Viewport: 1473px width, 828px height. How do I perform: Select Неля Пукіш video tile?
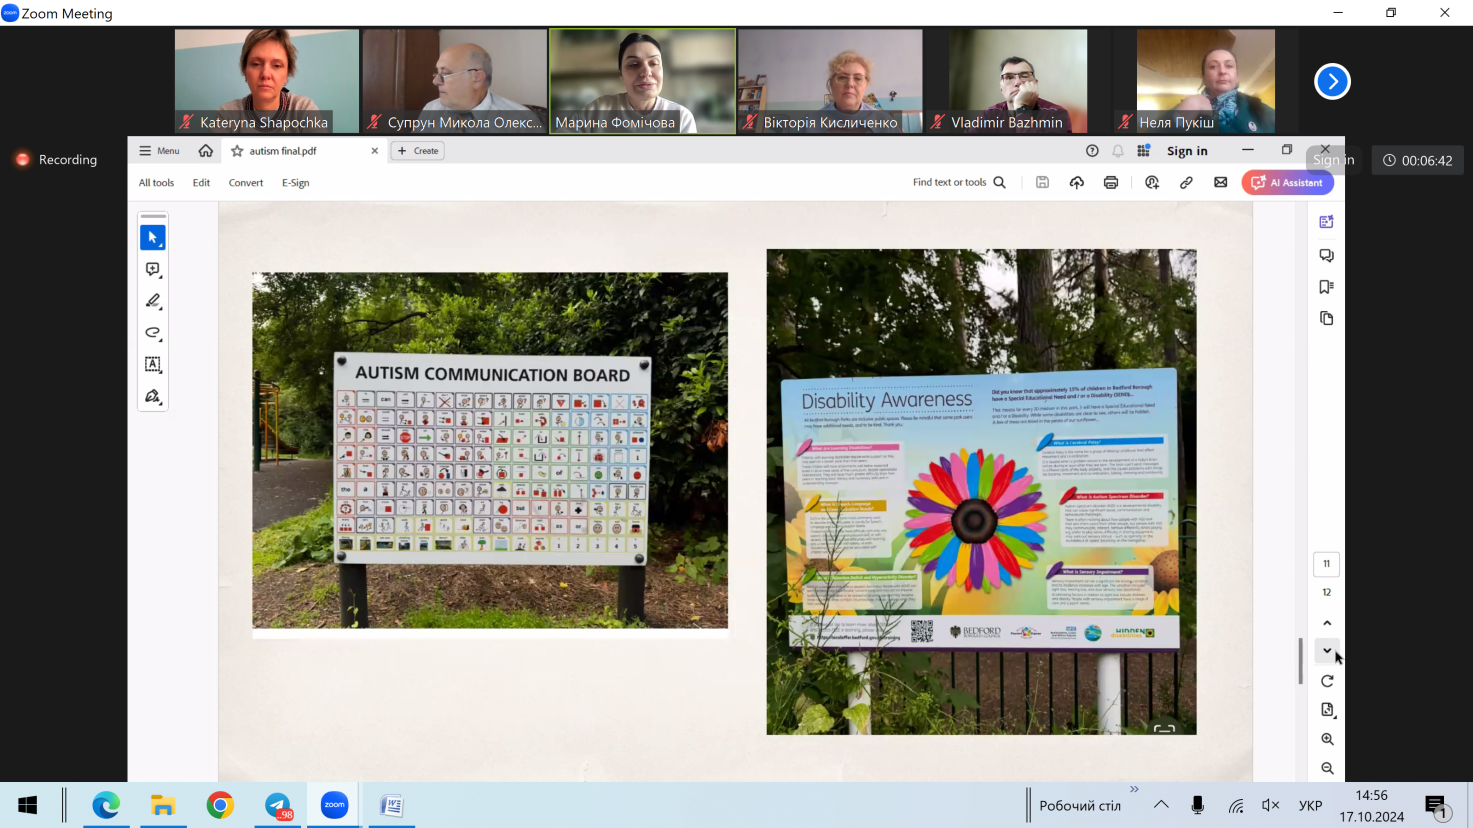pyautogui.click(x=1206, y=81)
